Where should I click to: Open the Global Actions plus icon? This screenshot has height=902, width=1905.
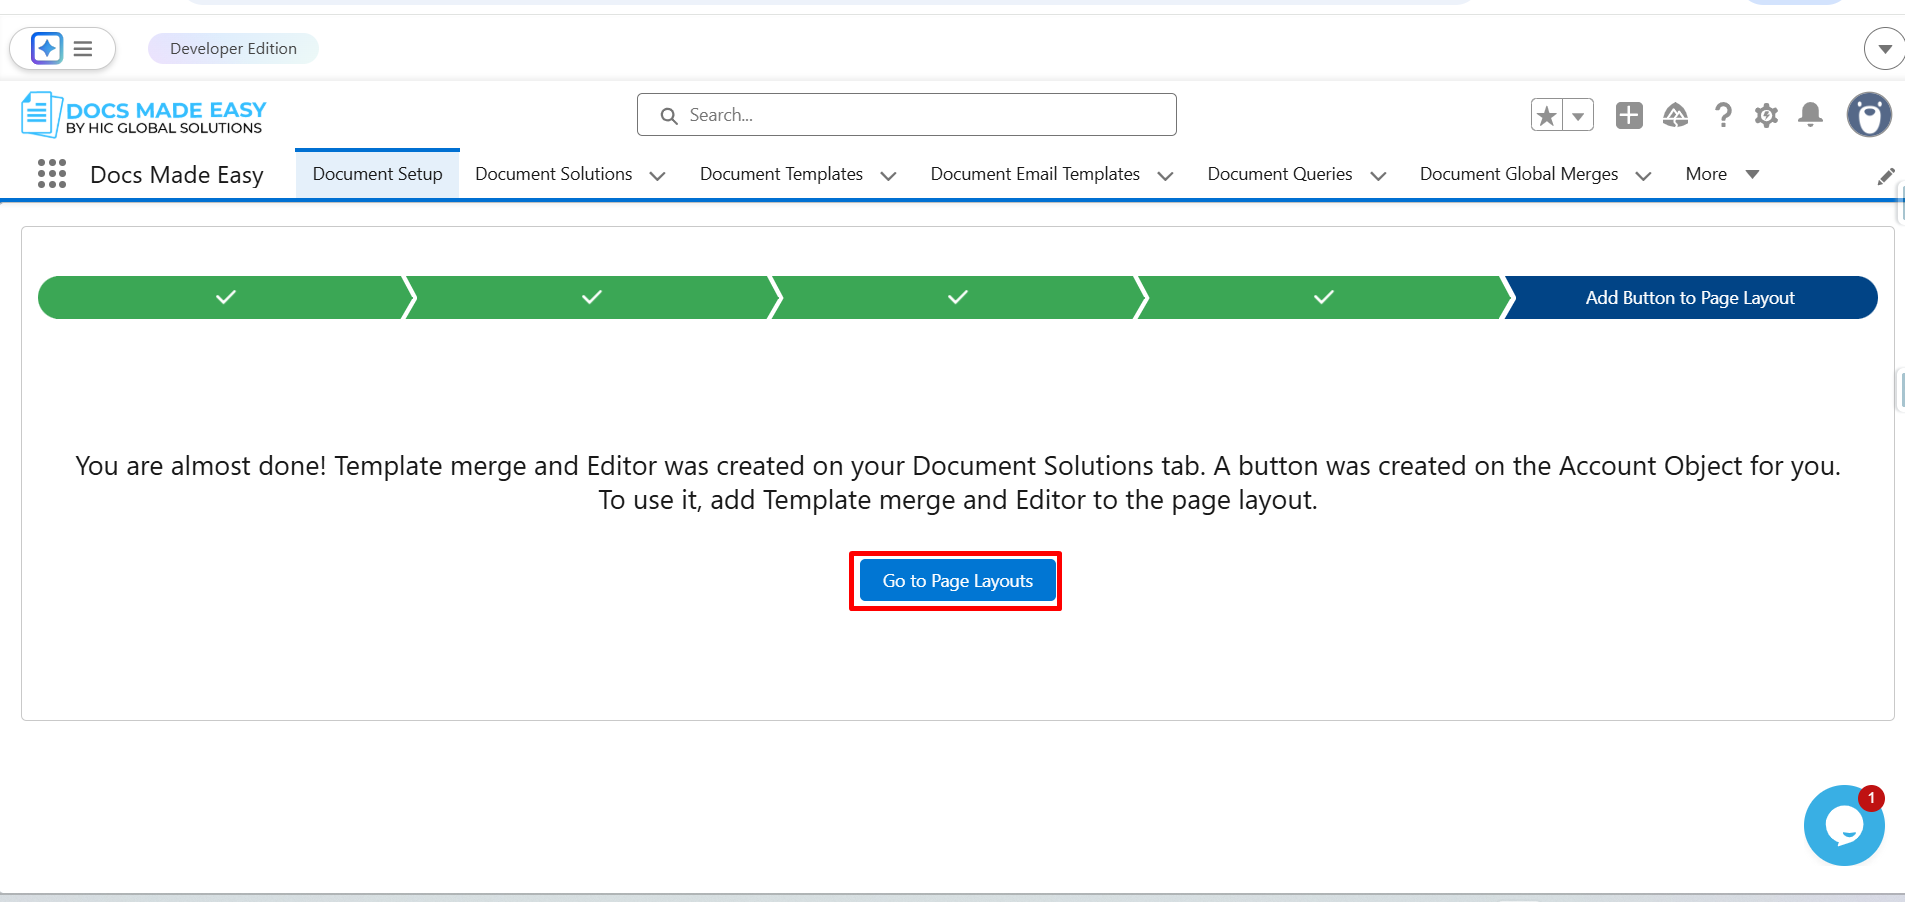1629,116
